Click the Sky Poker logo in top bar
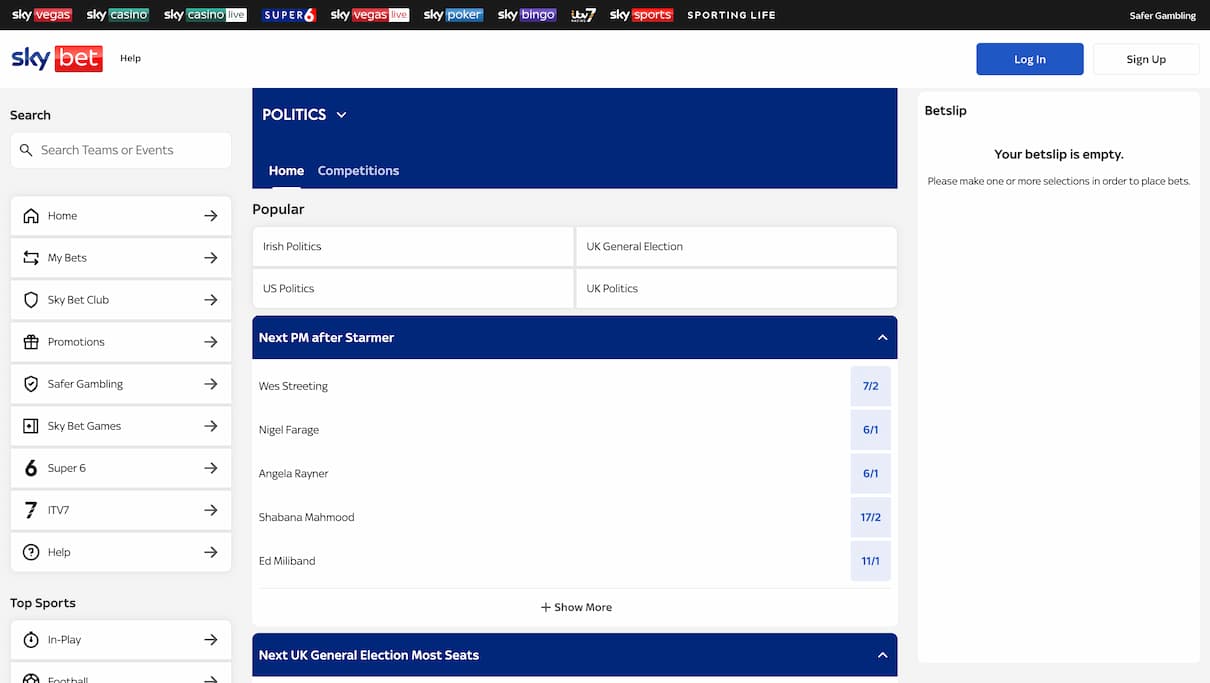This screenshot has height=683, width=1210. 452,14
